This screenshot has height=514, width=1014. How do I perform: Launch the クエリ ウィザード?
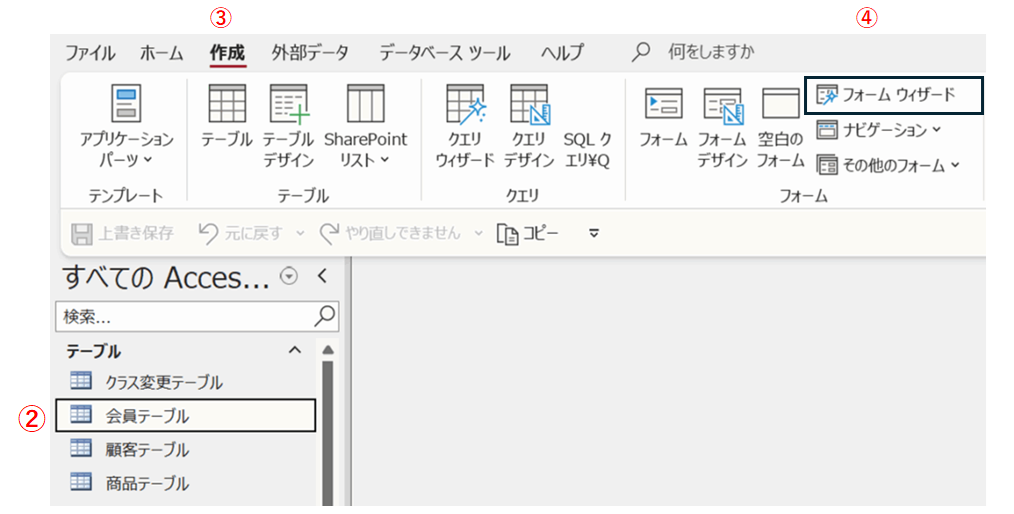465,126
